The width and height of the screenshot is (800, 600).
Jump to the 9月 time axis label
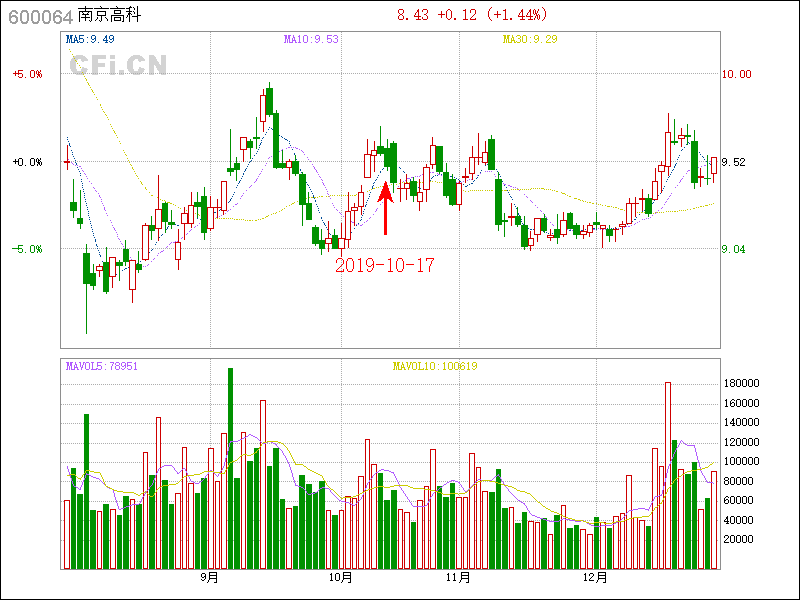(210, 577)
